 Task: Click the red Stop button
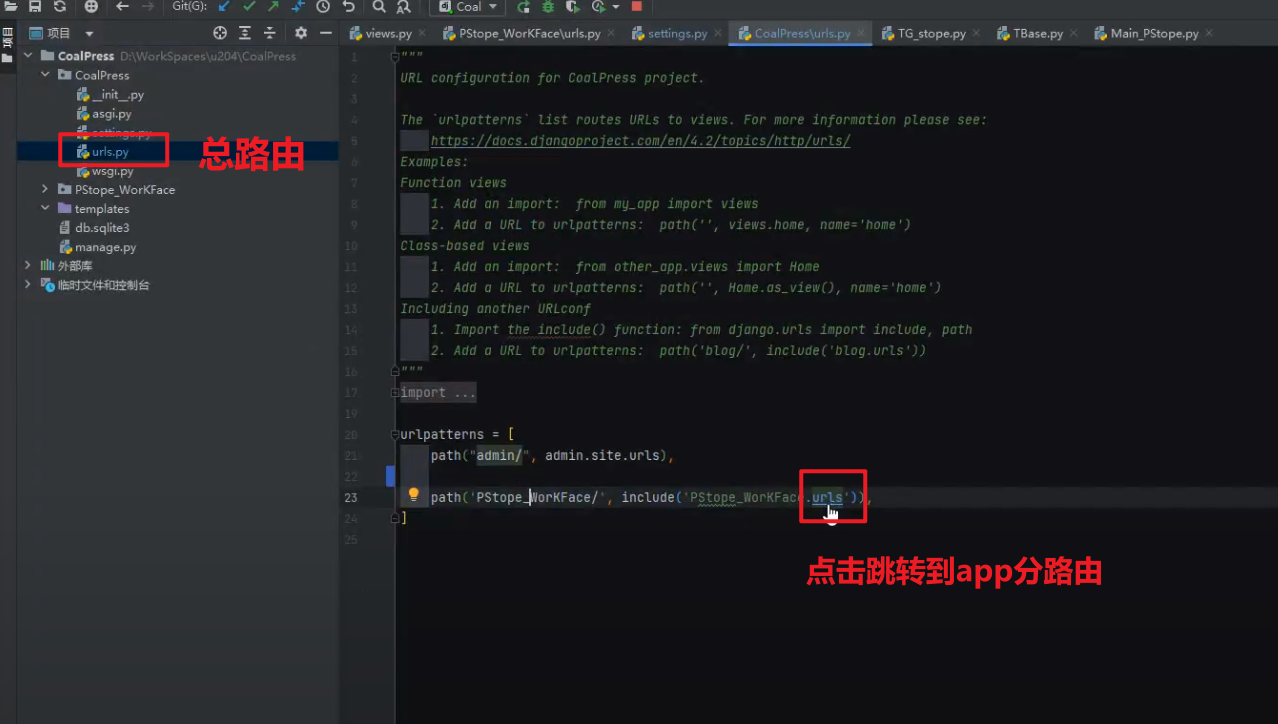click(636, 6)
